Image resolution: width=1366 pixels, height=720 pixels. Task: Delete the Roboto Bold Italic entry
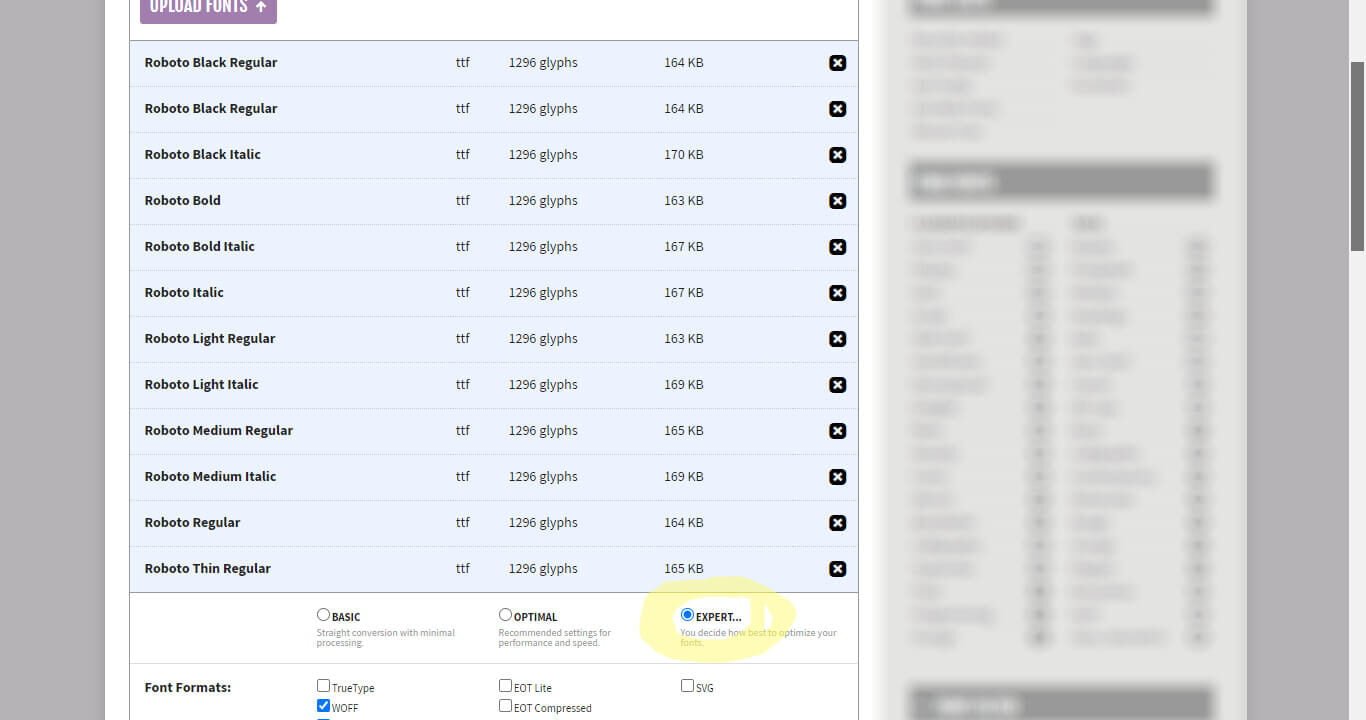[x=837, y=247]
